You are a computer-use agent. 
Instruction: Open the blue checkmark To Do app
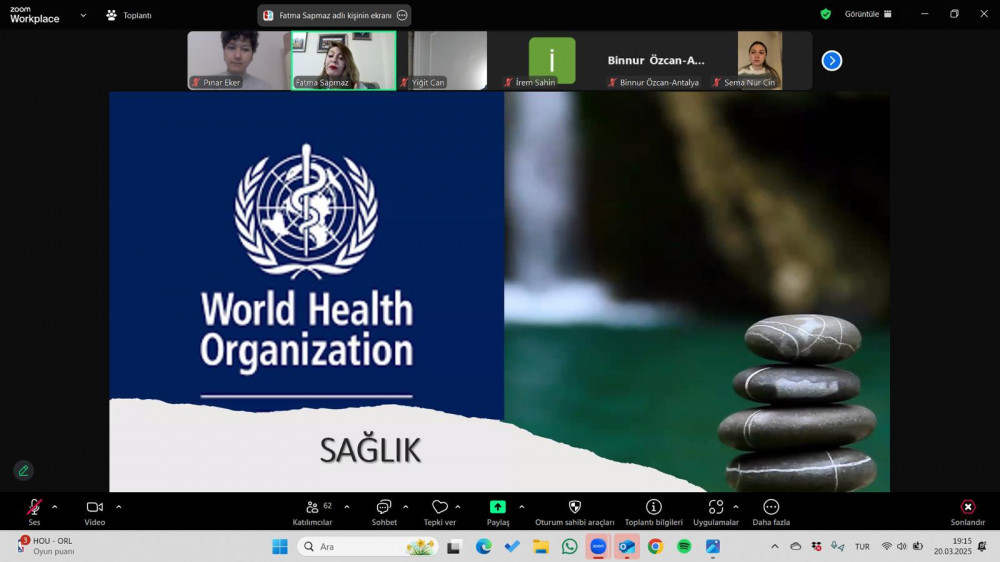(512, 547)
